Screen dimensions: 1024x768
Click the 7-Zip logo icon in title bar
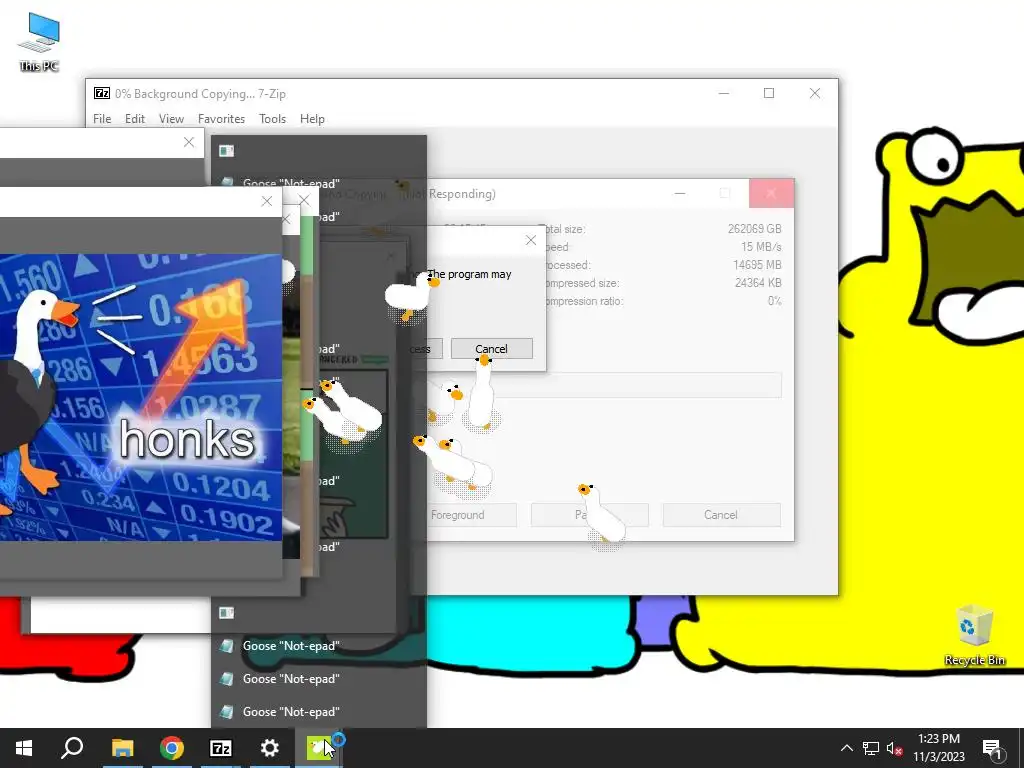click(x=101, y=93)
